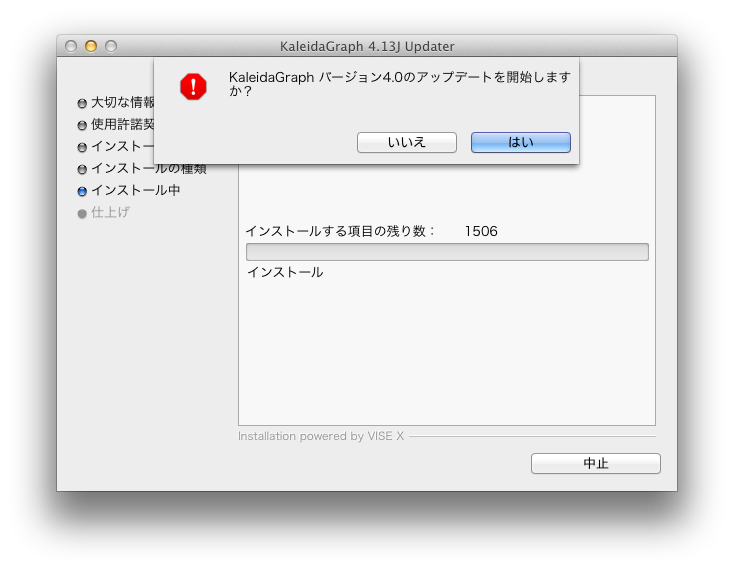Click the update confirmation message text

(399, 83)
